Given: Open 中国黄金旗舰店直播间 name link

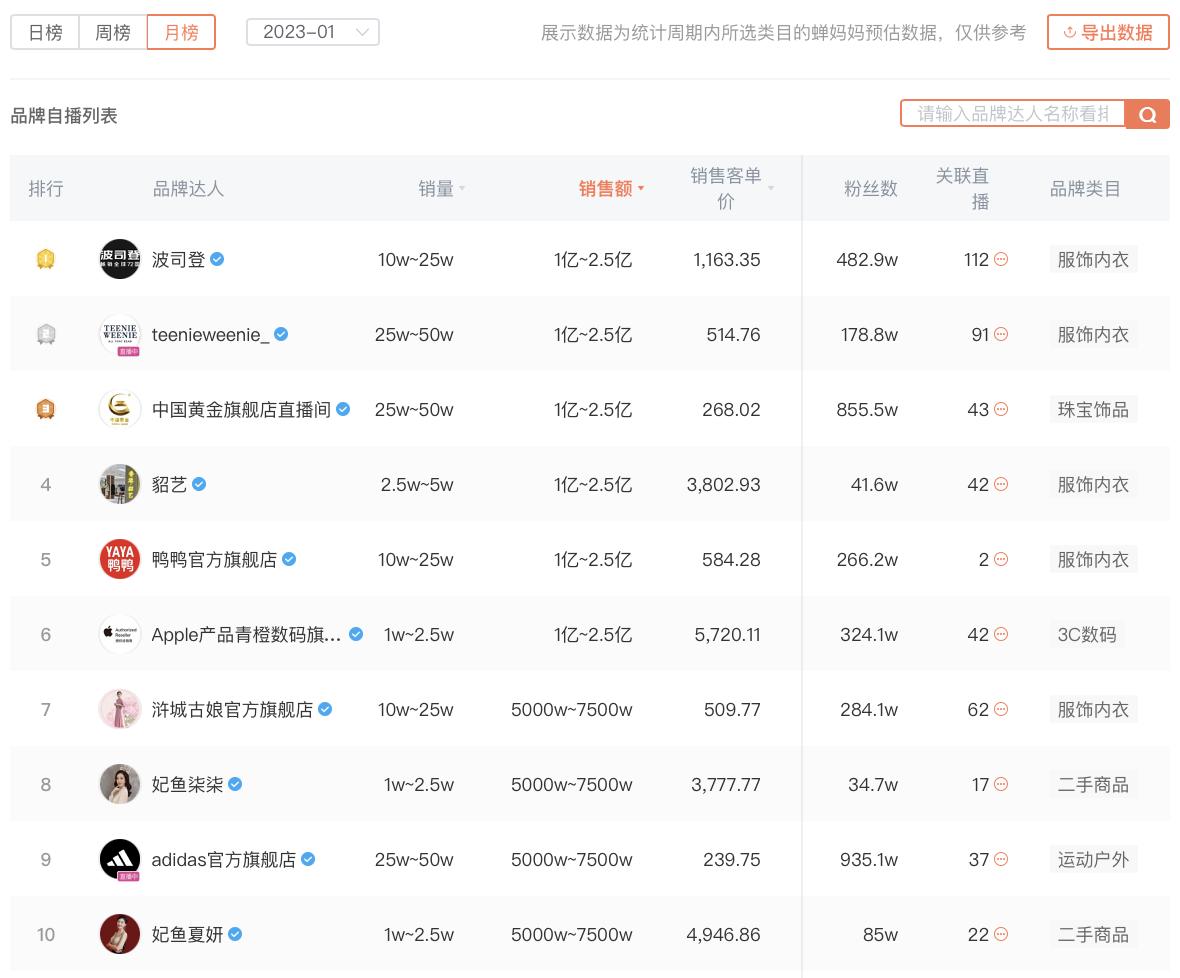Looking at the screenshot, I should pos(241,409).
